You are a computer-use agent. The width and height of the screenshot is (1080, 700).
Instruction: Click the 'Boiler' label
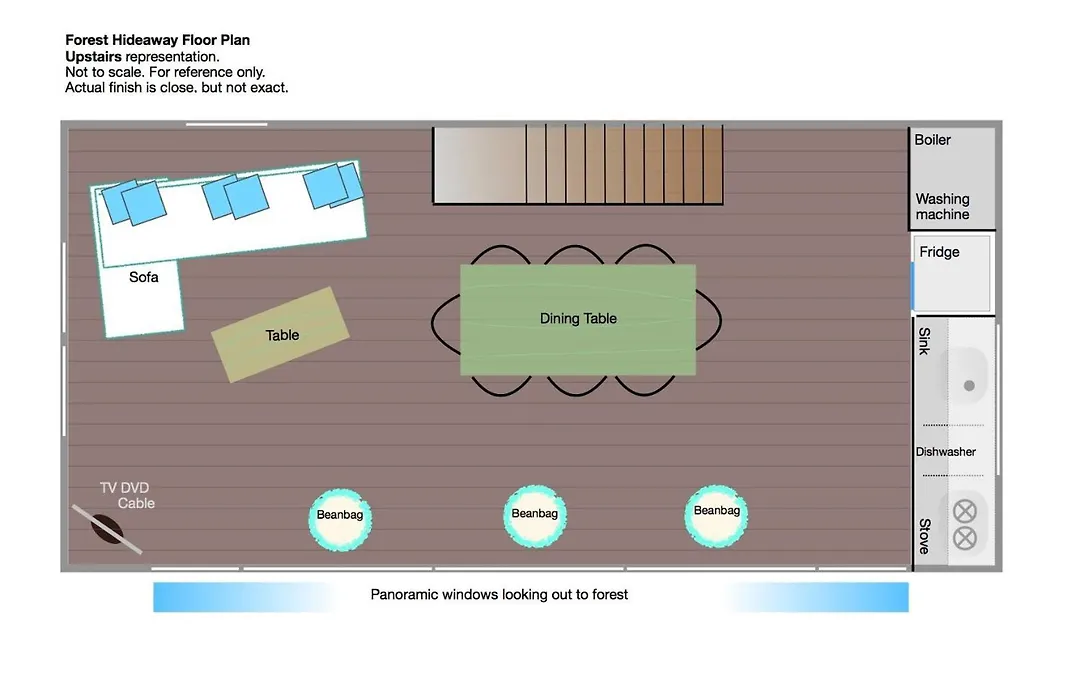point(932,140)
